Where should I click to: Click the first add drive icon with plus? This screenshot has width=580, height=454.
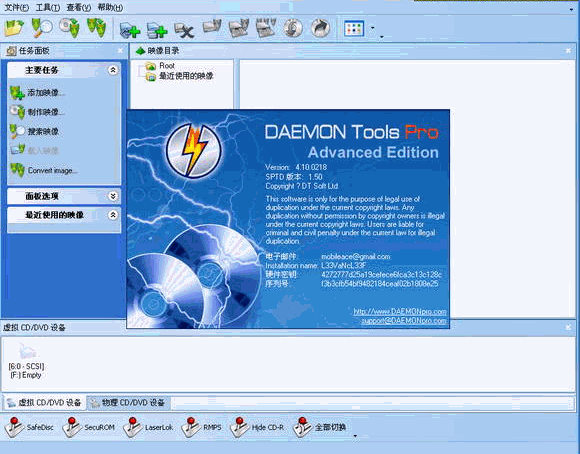point(130,30)
